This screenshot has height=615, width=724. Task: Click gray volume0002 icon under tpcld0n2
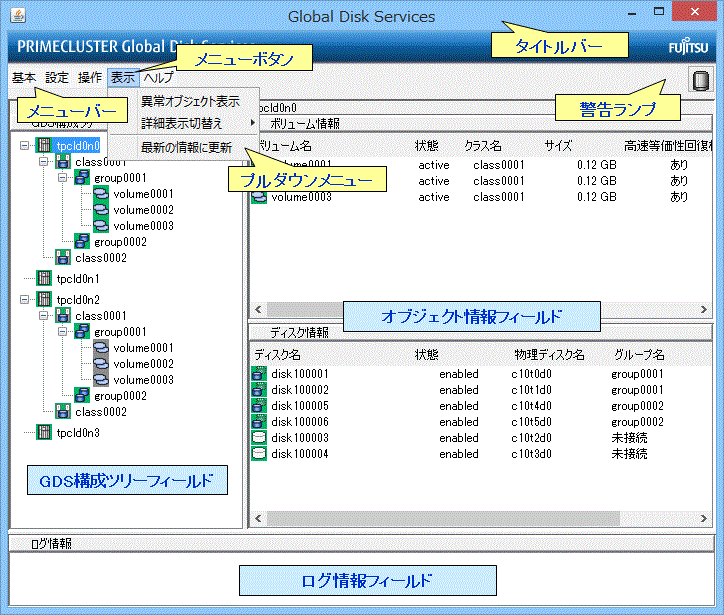point(101,363)
